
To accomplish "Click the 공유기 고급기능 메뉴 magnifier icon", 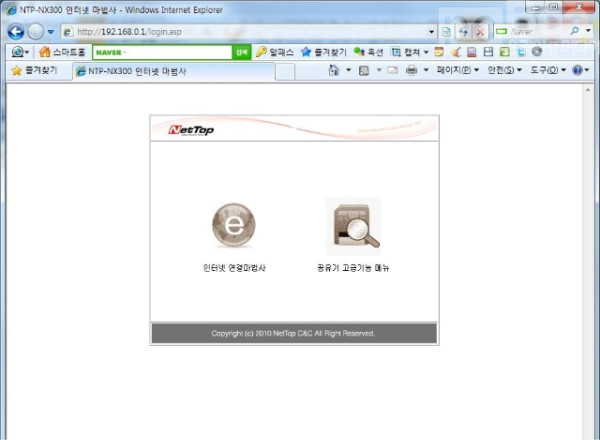I will tap(354, 226).
